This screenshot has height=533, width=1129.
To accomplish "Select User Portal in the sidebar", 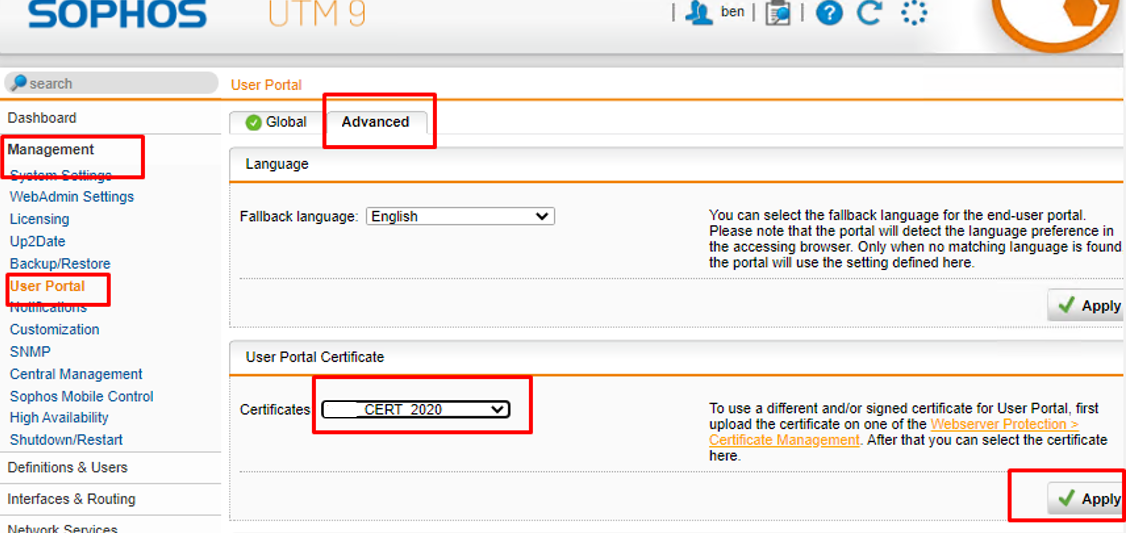I will click(x=47, y=286).
